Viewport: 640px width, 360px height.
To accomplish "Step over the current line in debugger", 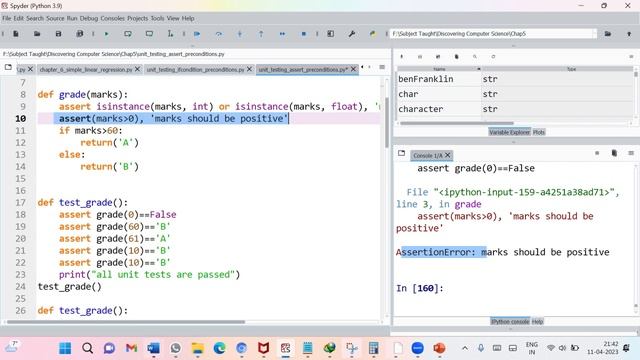I will (x=219, y=34).
